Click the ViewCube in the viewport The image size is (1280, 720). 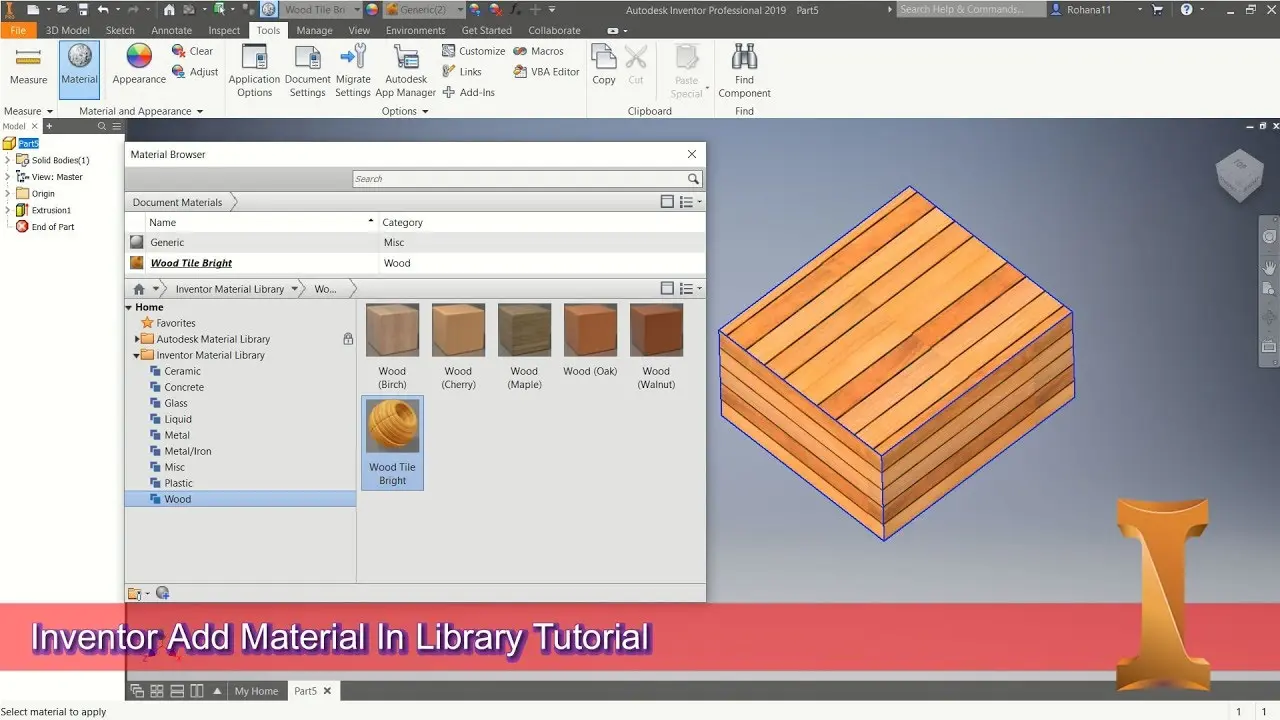[1238, 175]
